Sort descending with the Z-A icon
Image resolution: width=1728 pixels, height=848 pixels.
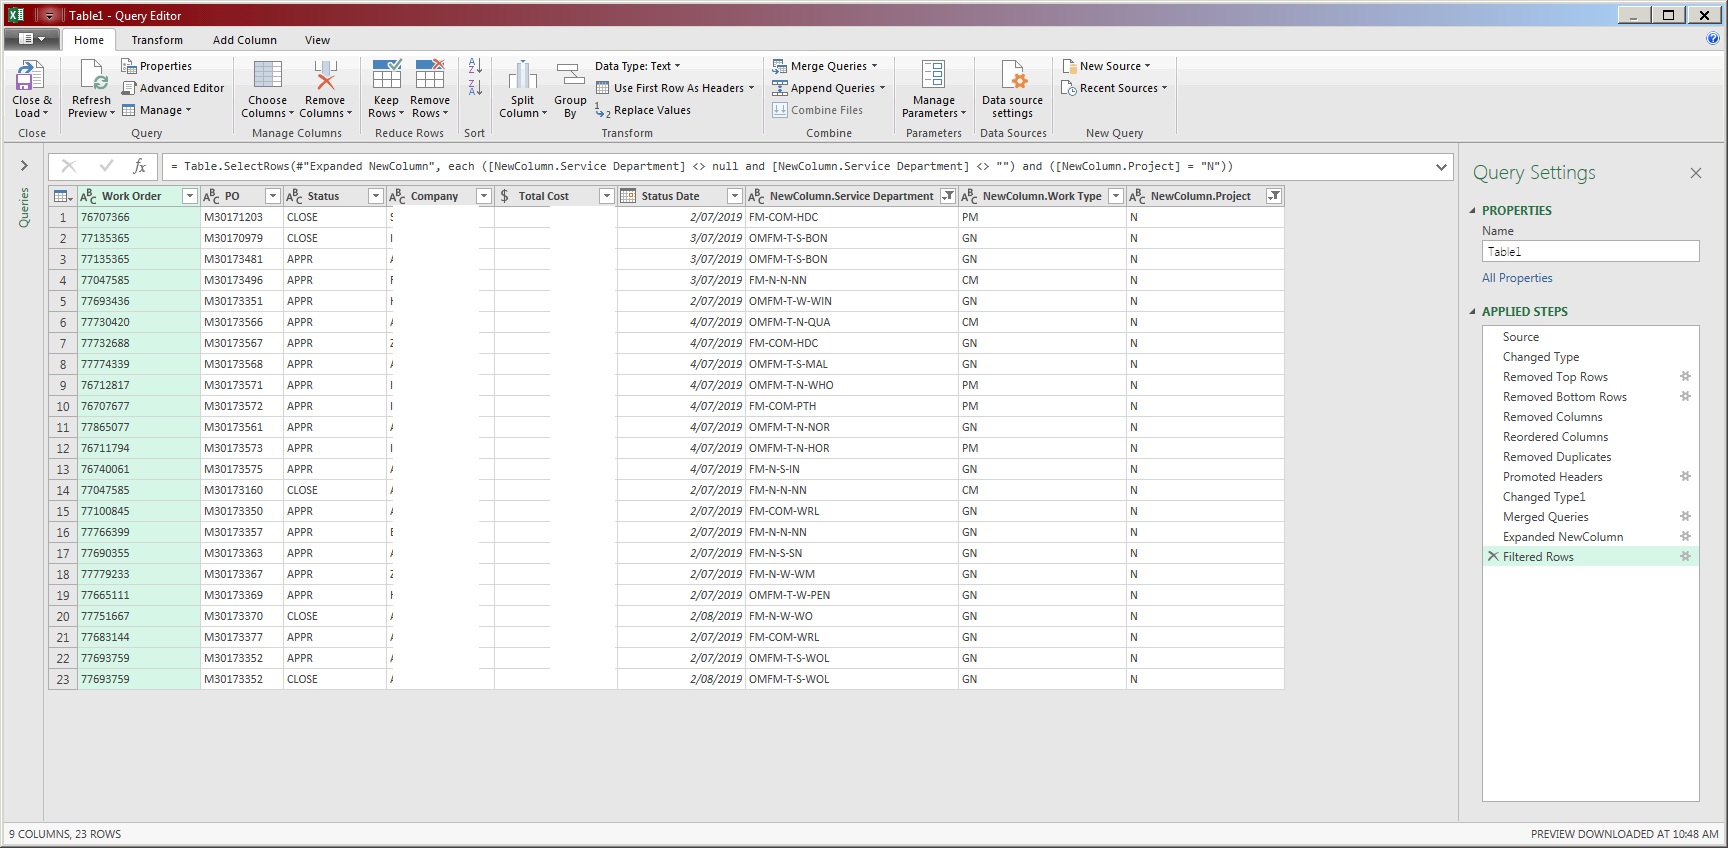tap(475, 88)
